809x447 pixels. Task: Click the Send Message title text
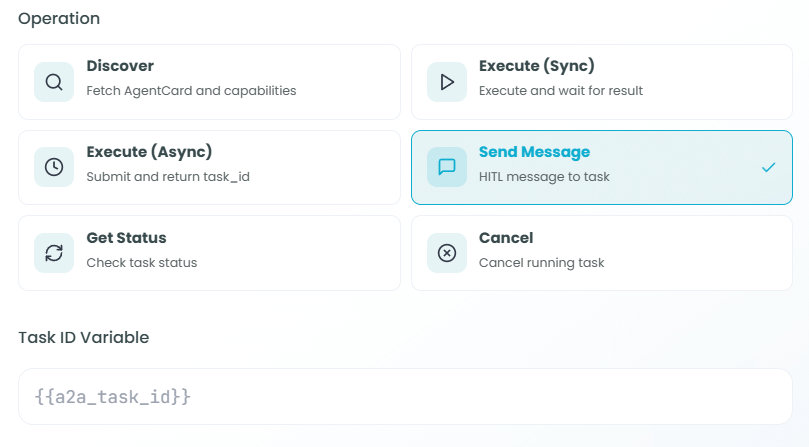[534, 152]
